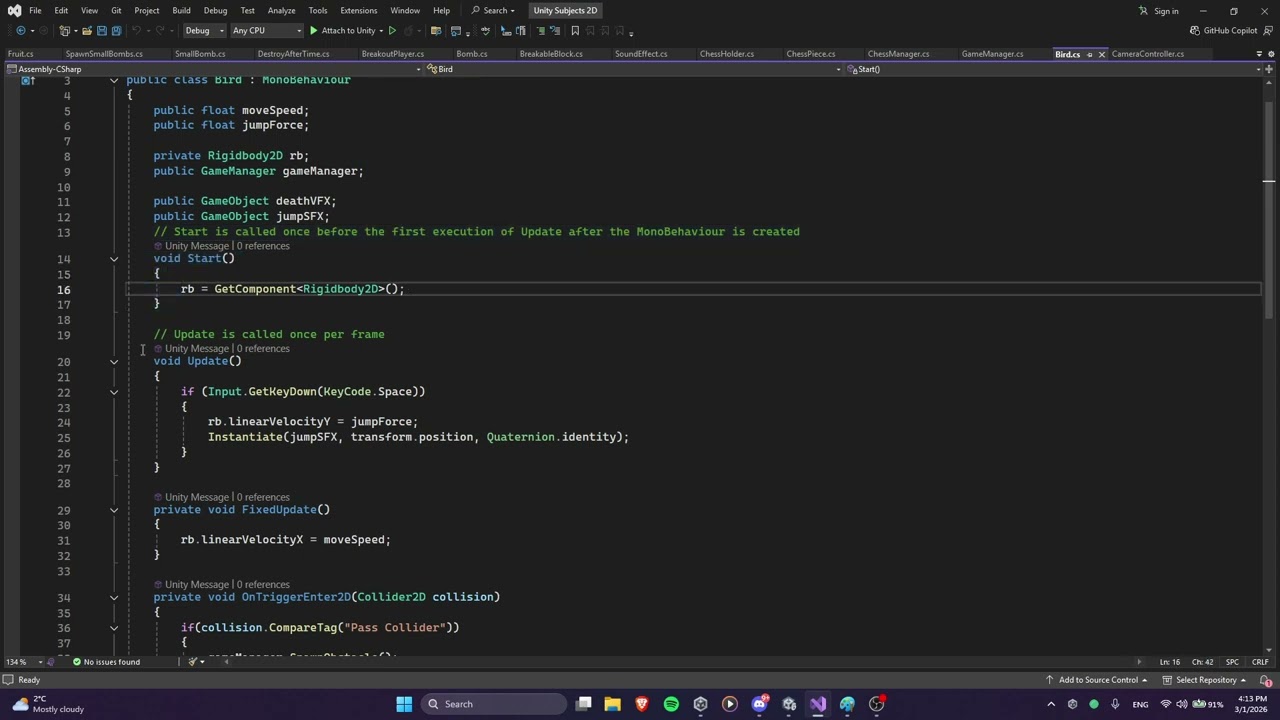Collapse the Start() method region
This screenshot has height=720, width=1280.
[x=114, y=259]
